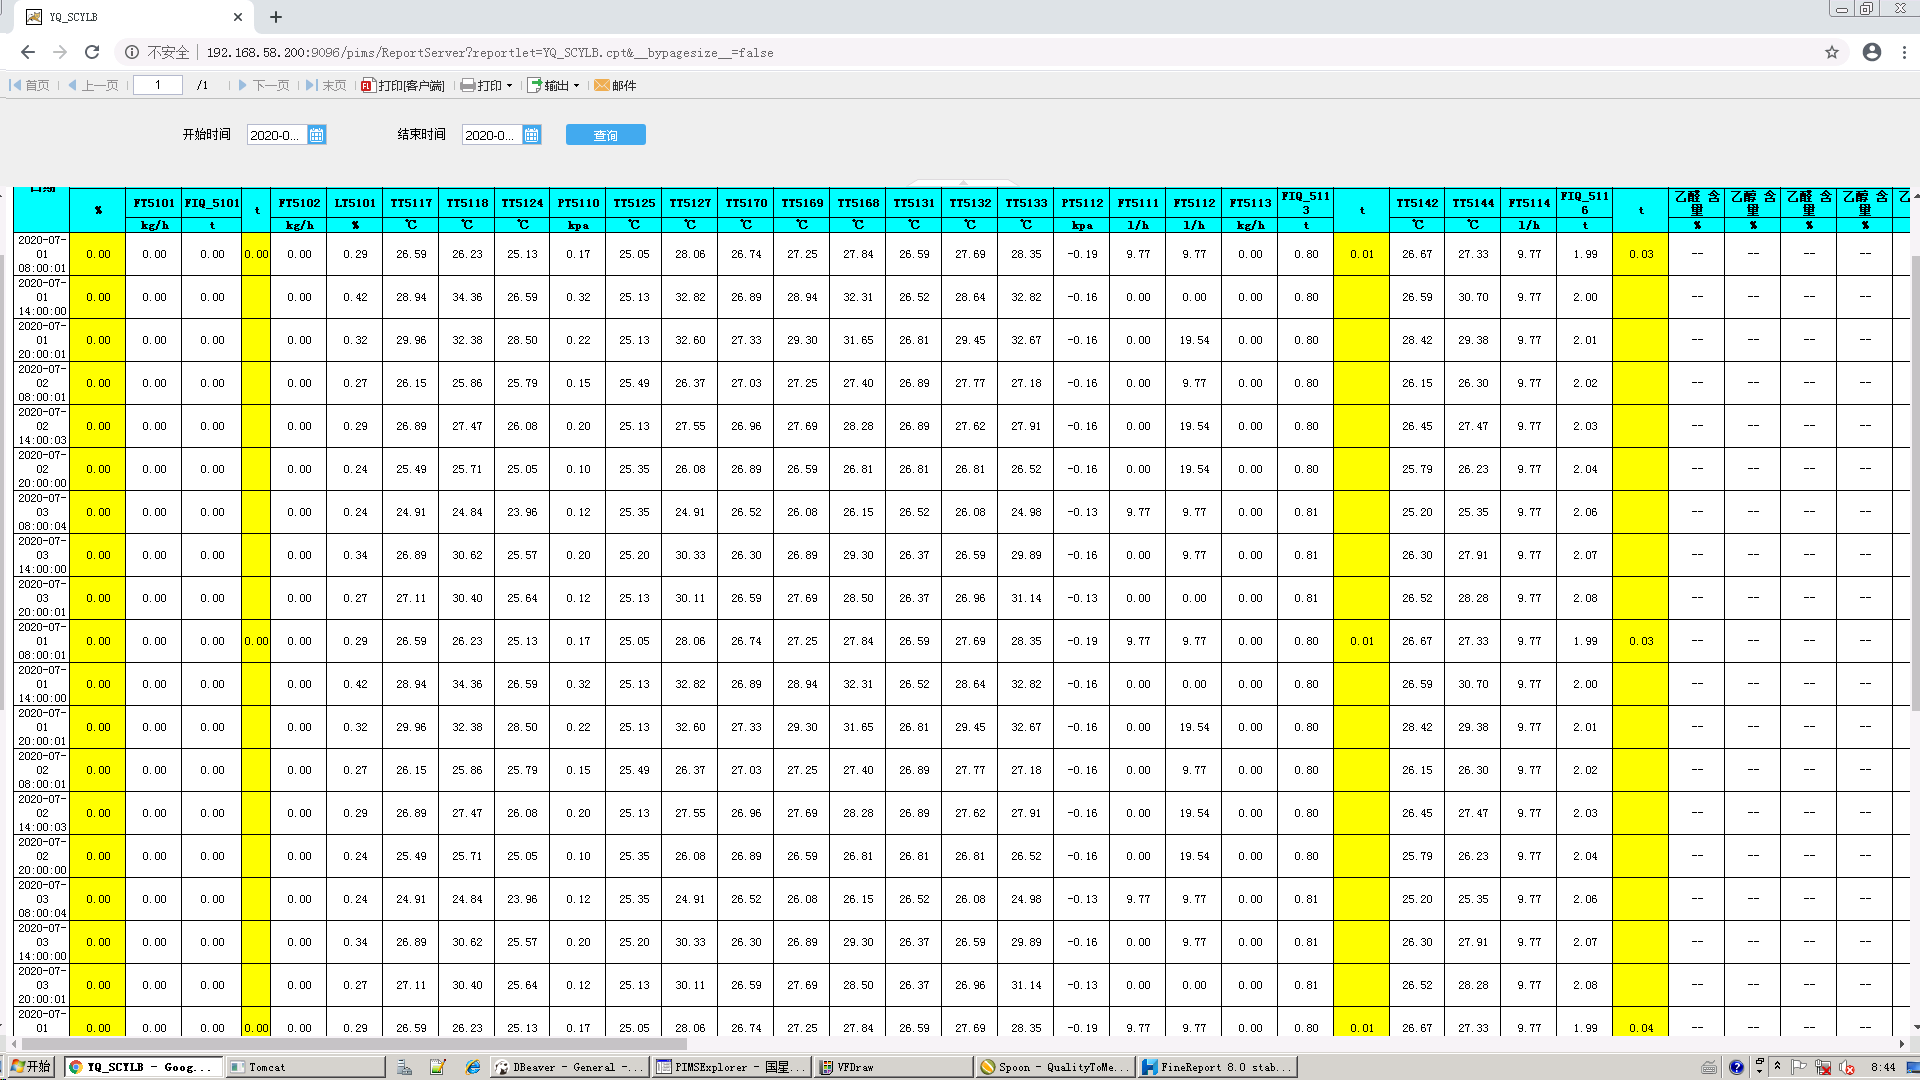Open the Windows 开始 start menu

point(31,1067)
